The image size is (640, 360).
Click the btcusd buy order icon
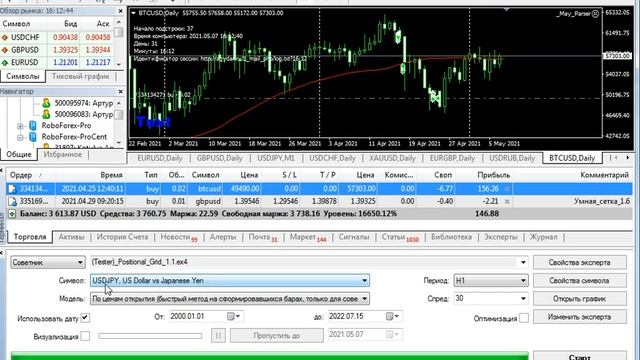click(12, 189)
